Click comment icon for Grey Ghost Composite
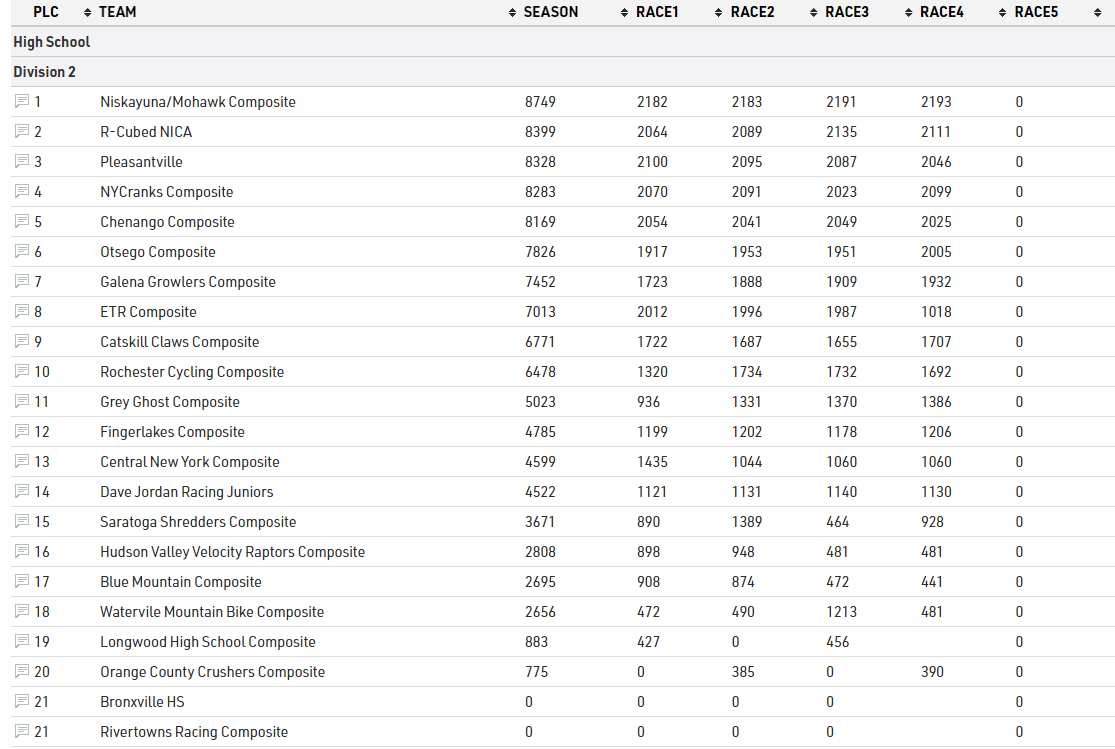The image size is (1115, 749). click(x=22, y=401)
